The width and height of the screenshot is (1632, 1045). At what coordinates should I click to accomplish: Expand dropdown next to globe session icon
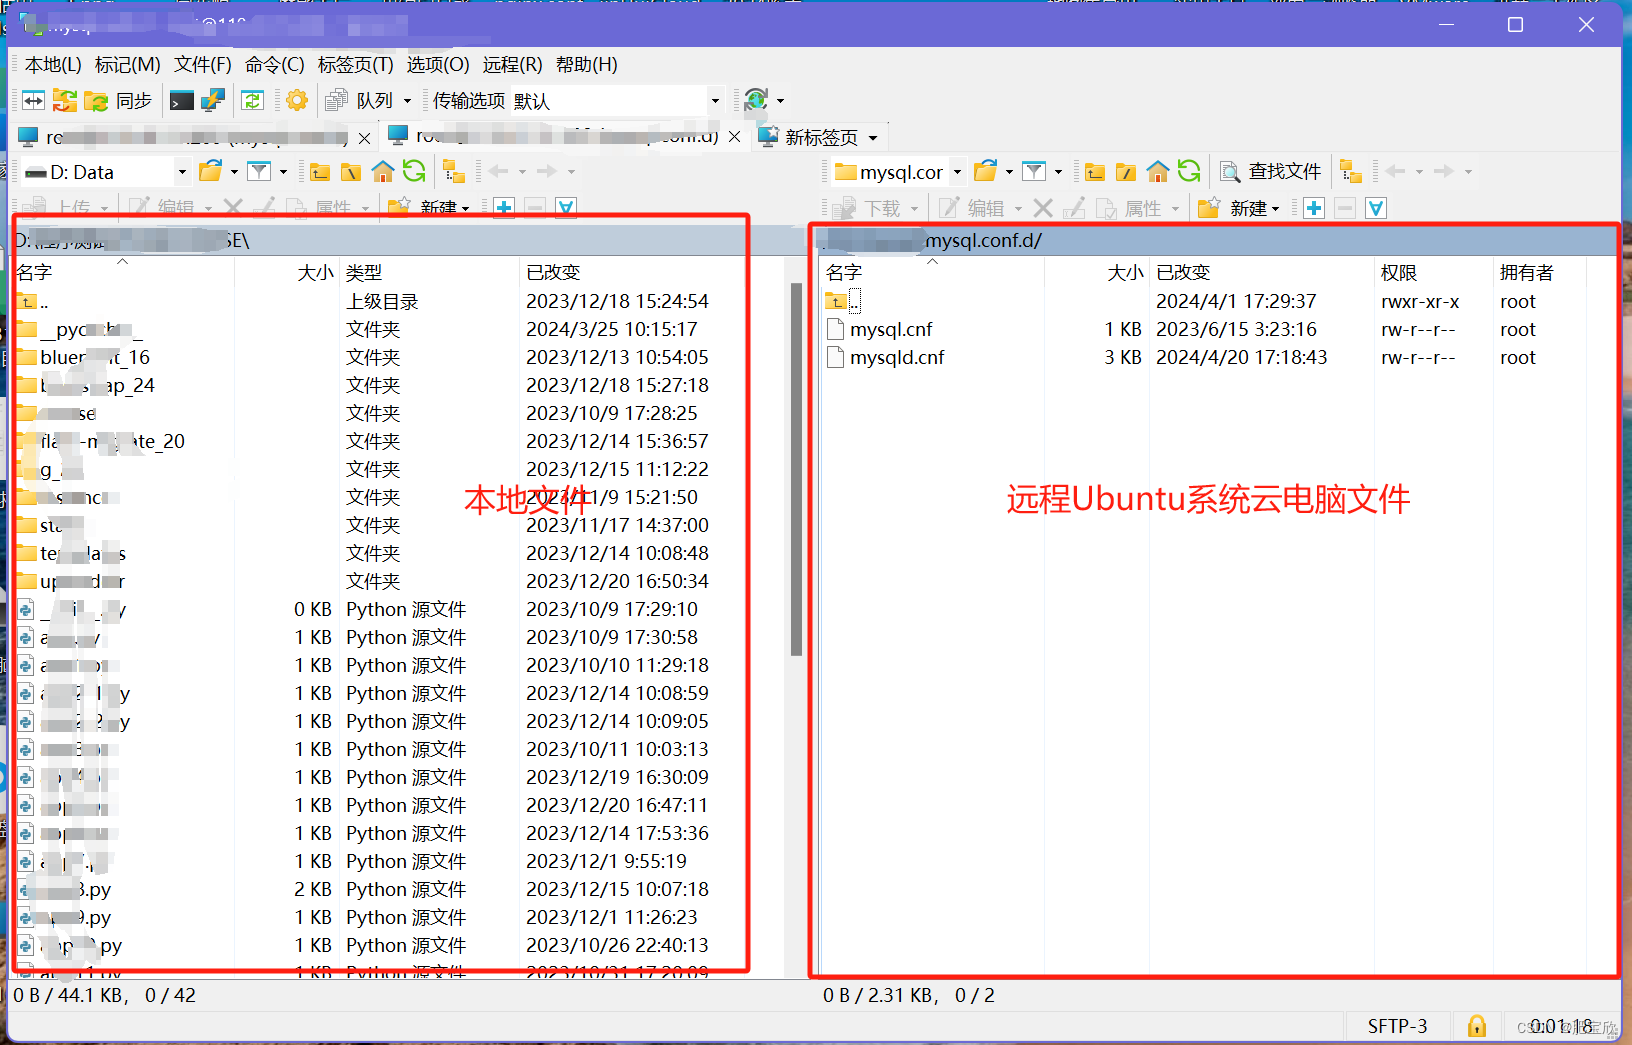[x=780, y=101]
